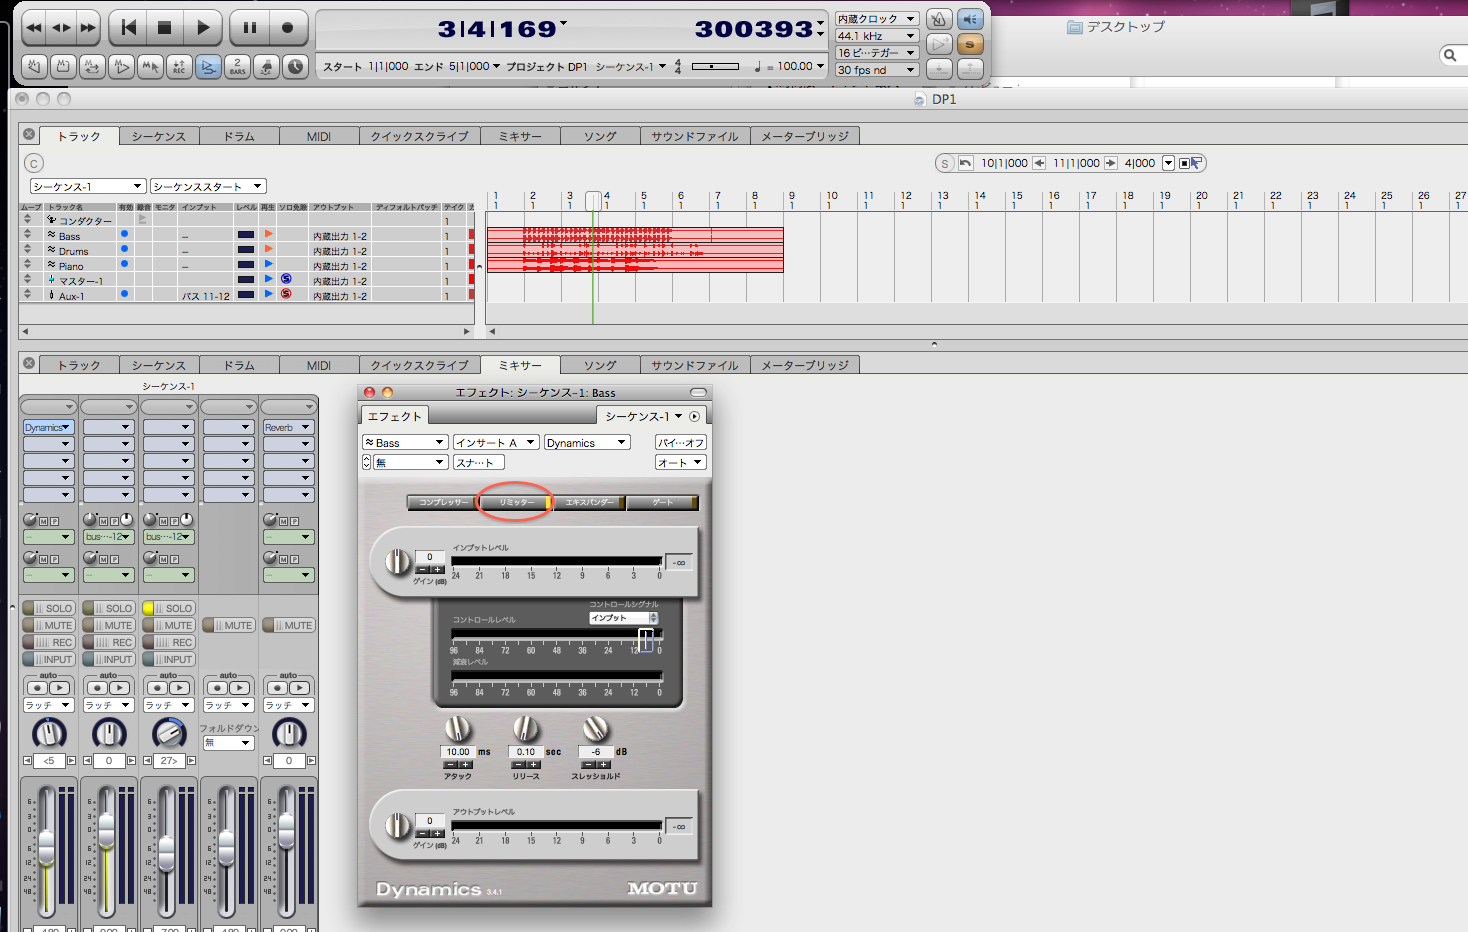Viewport: 1468px width, 932px height.
Task: Switch to ドラム tab in upper window
Action: pos(239,136)
